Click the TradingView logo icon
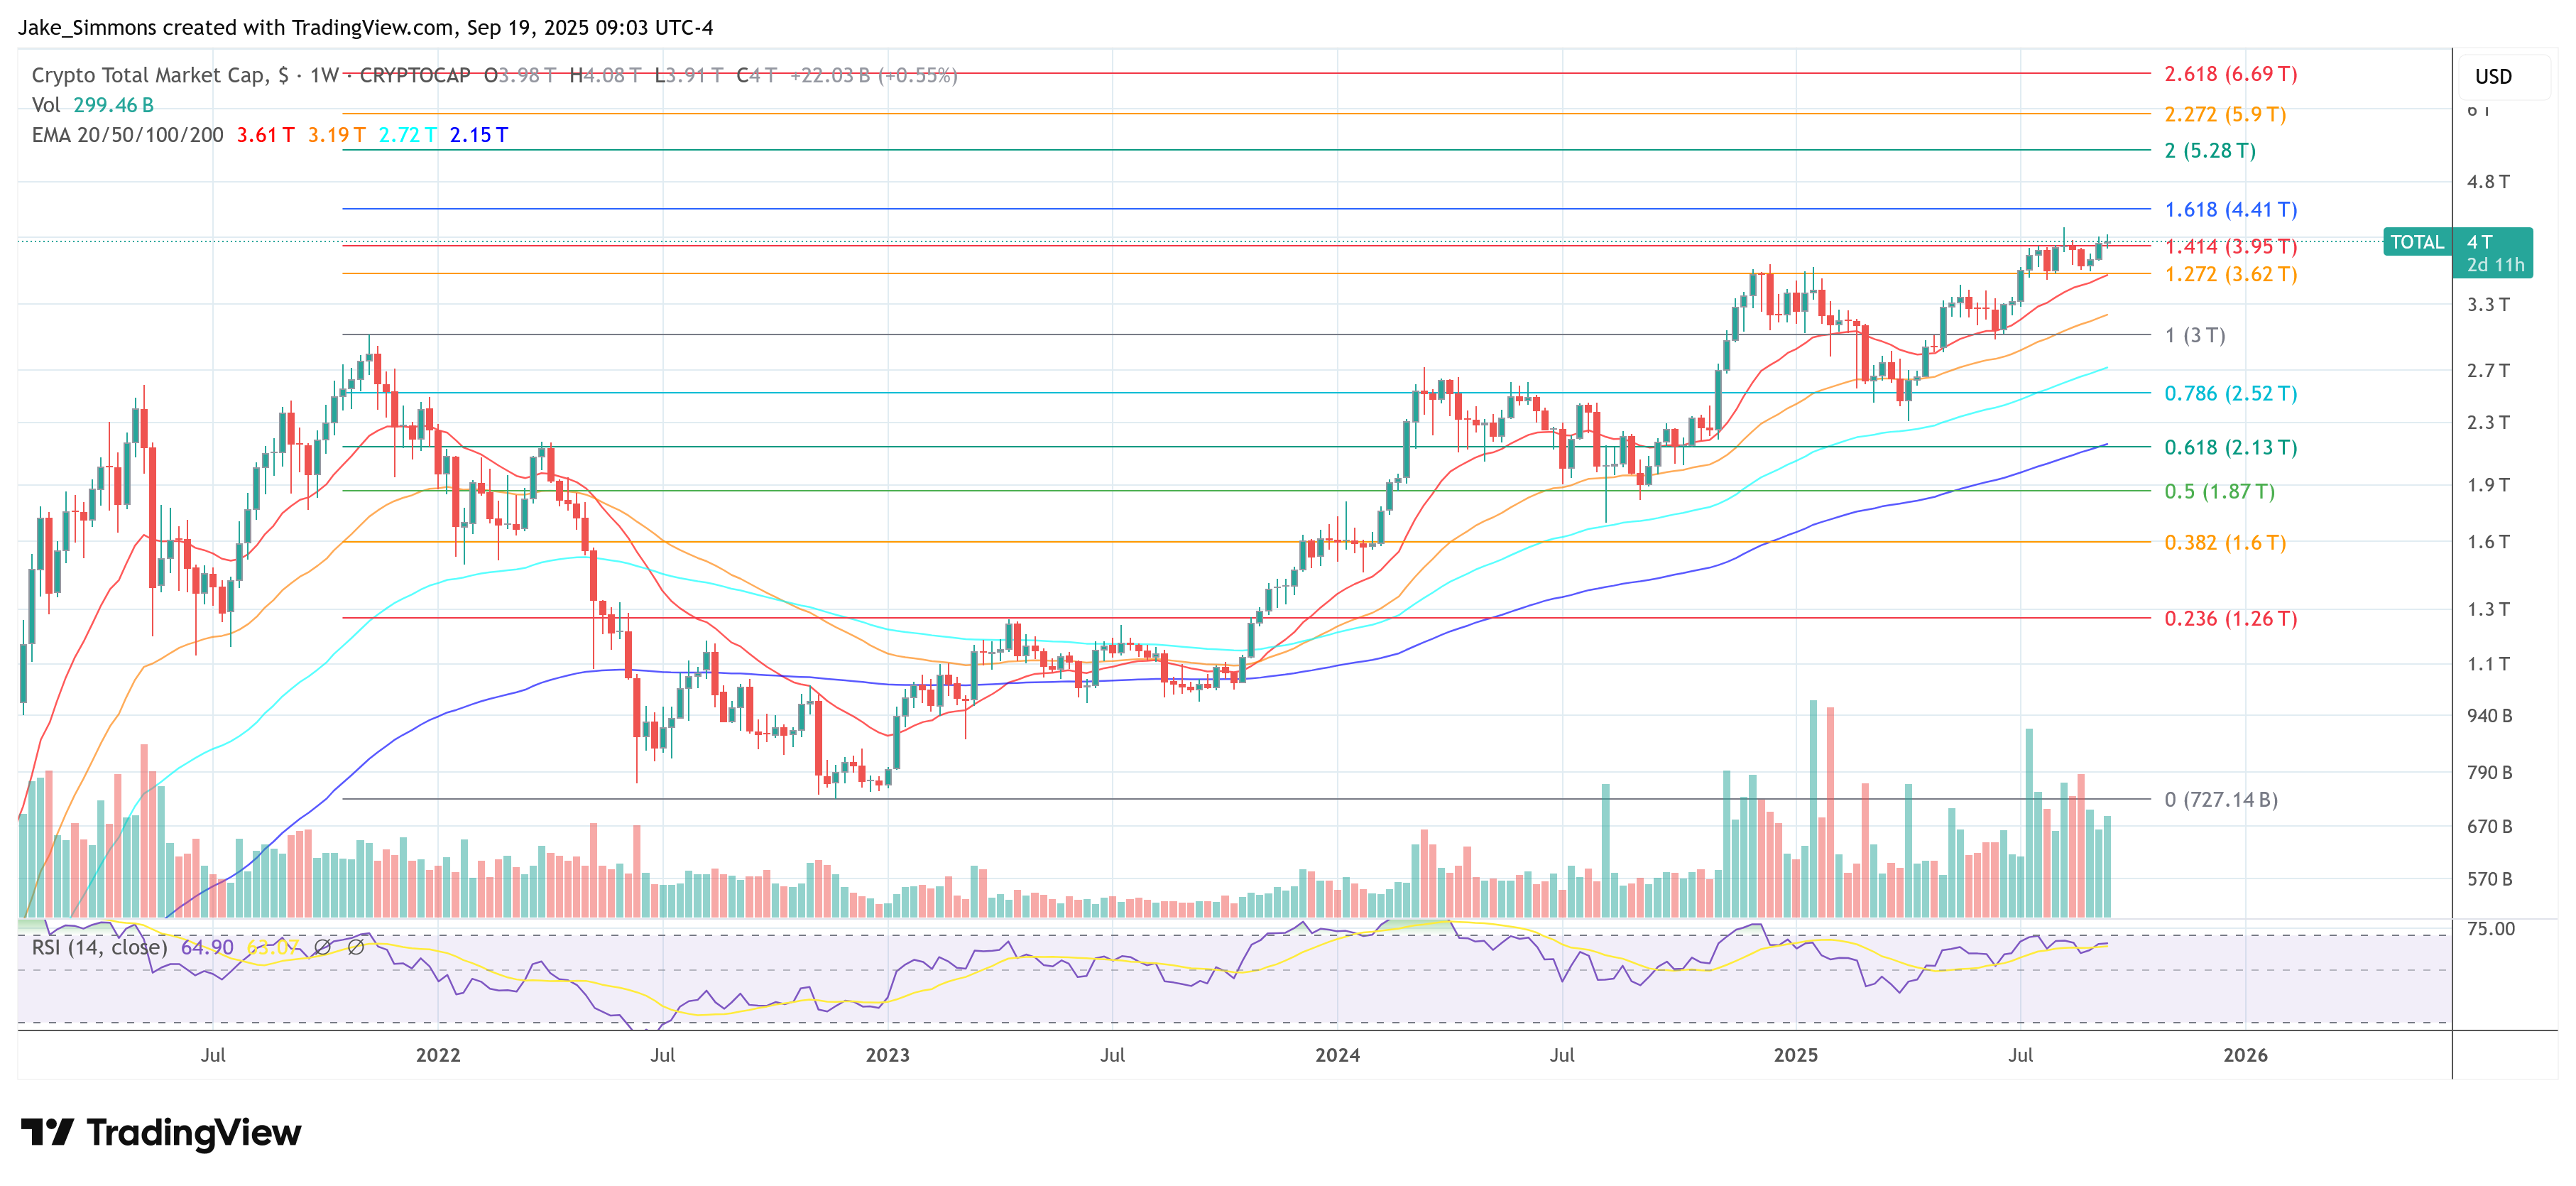Screen dimensions: 2576x1186 pos(47,1132)
